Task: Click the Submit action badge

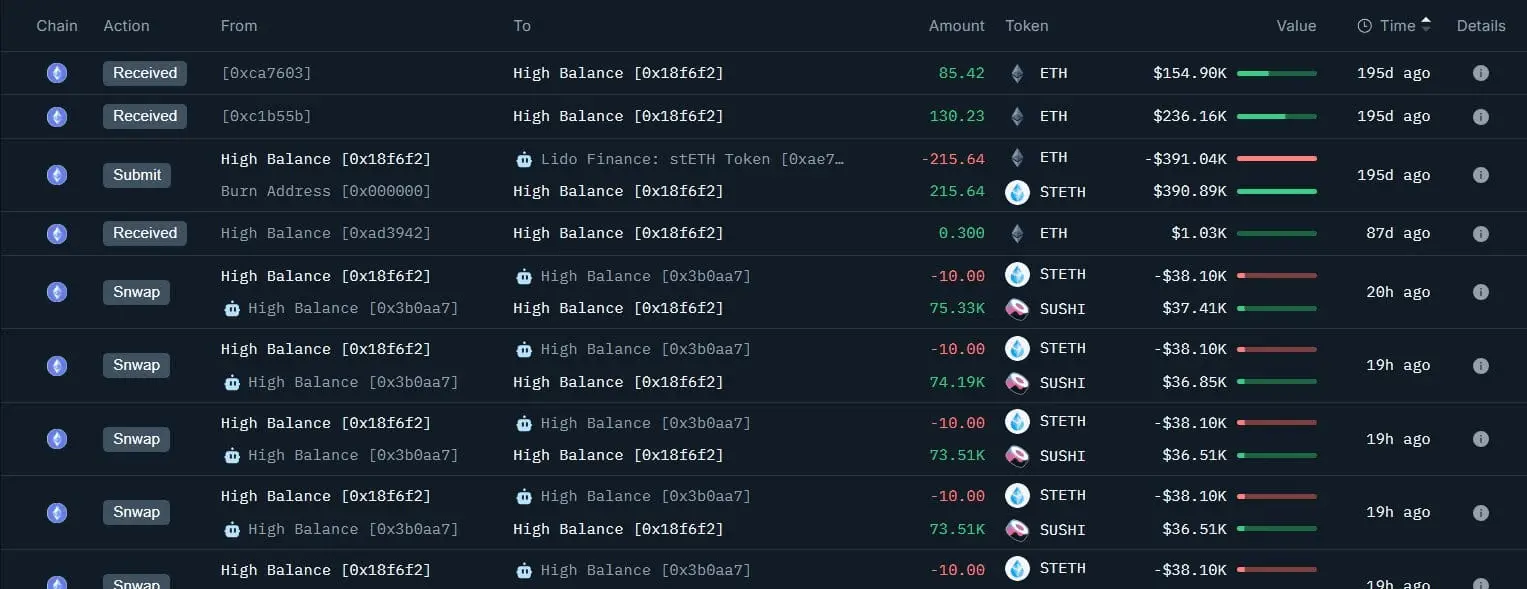Action: pyautogui.click(x=137, y=175)
